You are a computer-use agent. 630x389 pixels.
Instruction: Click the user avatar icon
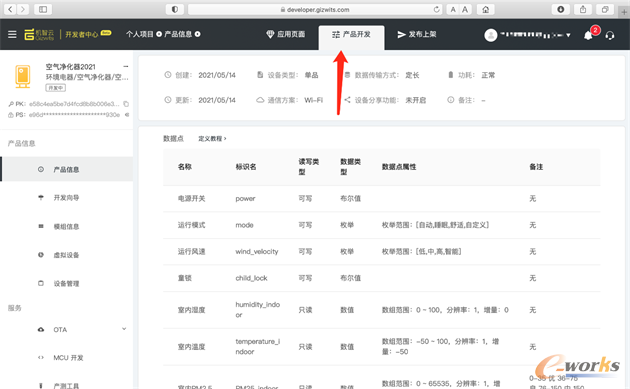(x=491, y=35)
